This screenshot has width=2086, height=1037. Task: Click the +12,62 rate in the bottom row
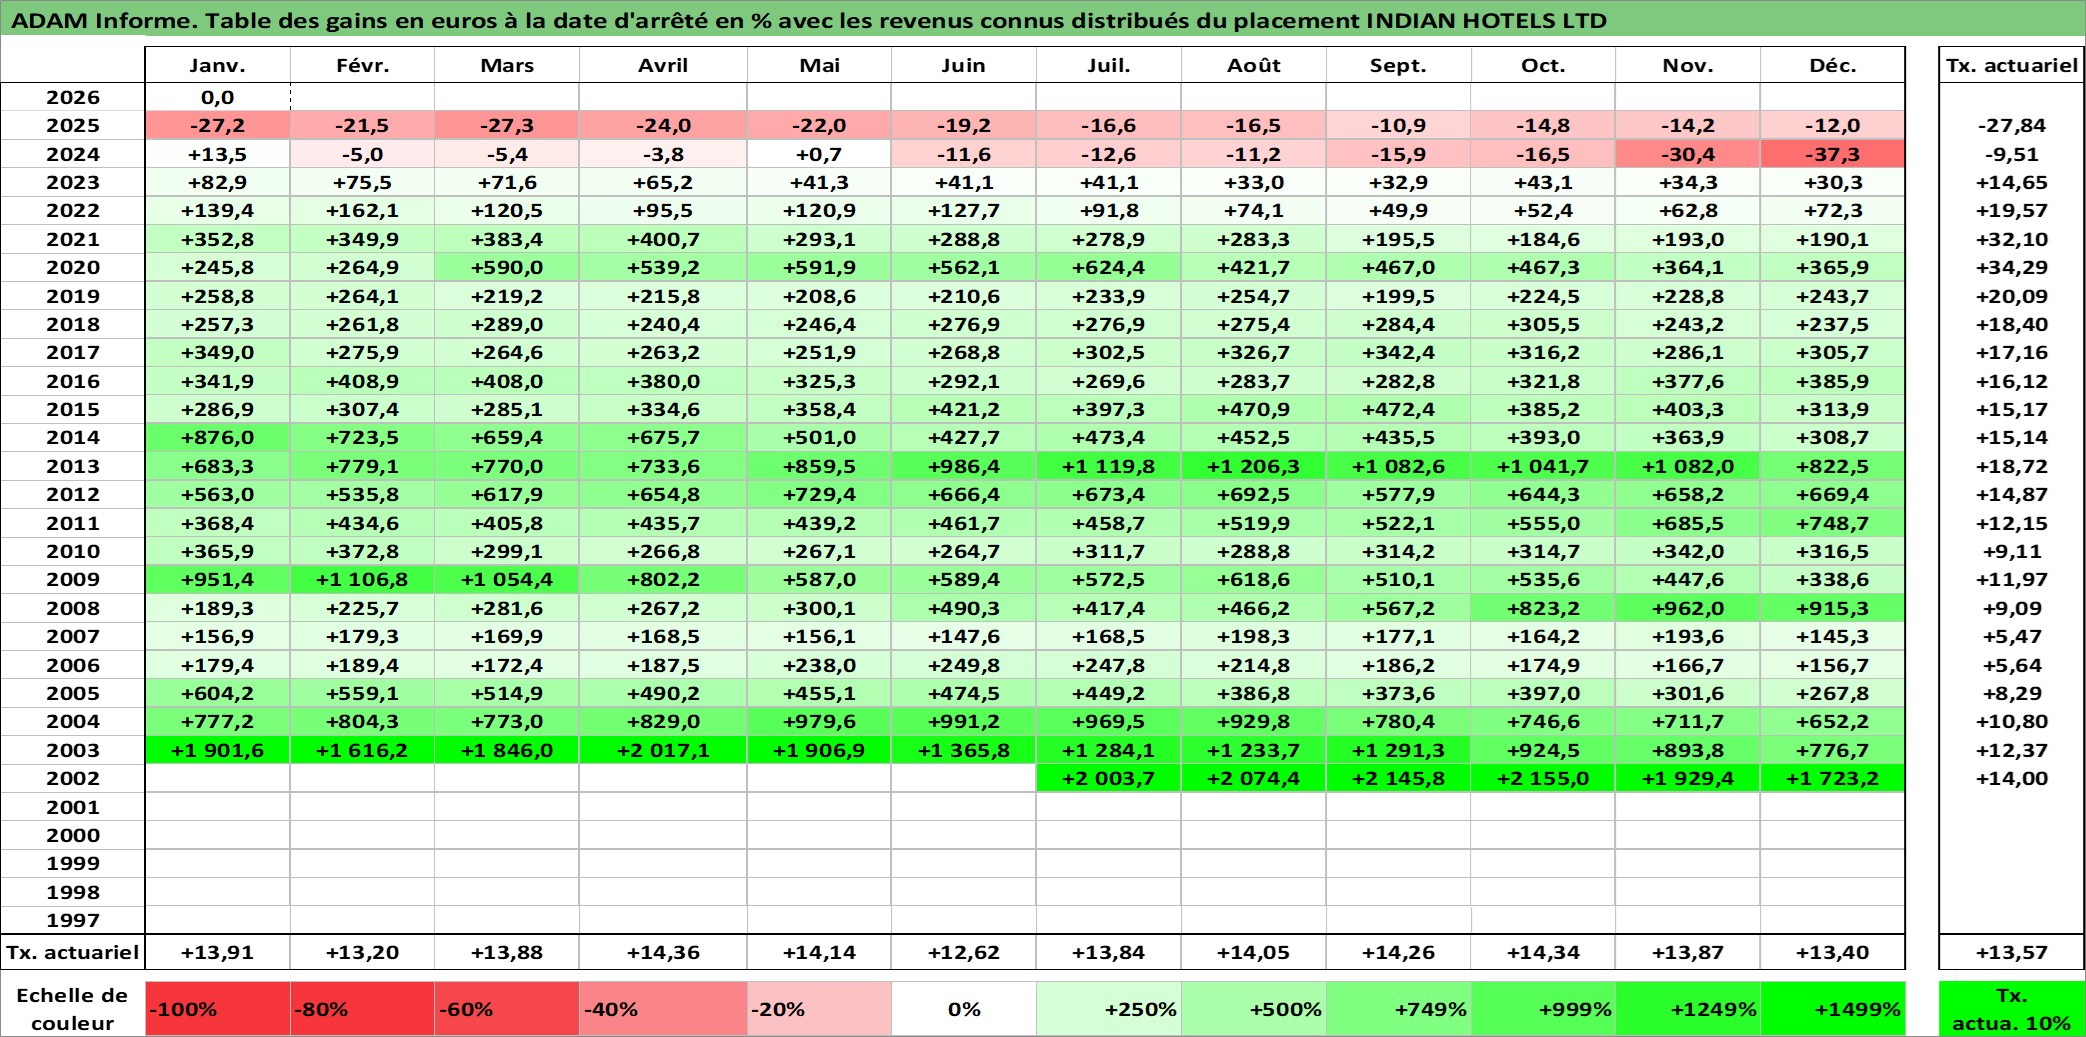click(x=963, y=952)
